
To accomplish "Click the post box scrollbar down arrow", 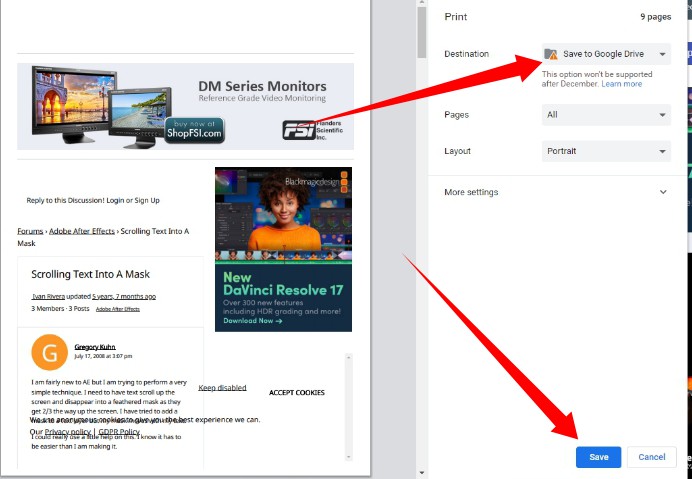I will click(x=349, y=457).
